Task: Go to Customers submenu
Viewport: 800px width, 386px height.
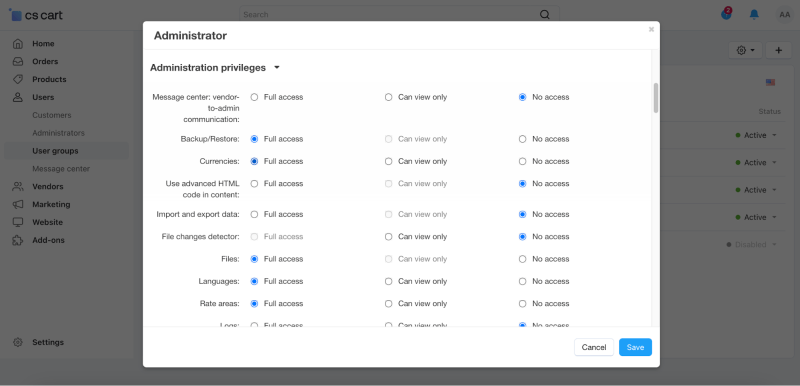Action: pos(52,115)
